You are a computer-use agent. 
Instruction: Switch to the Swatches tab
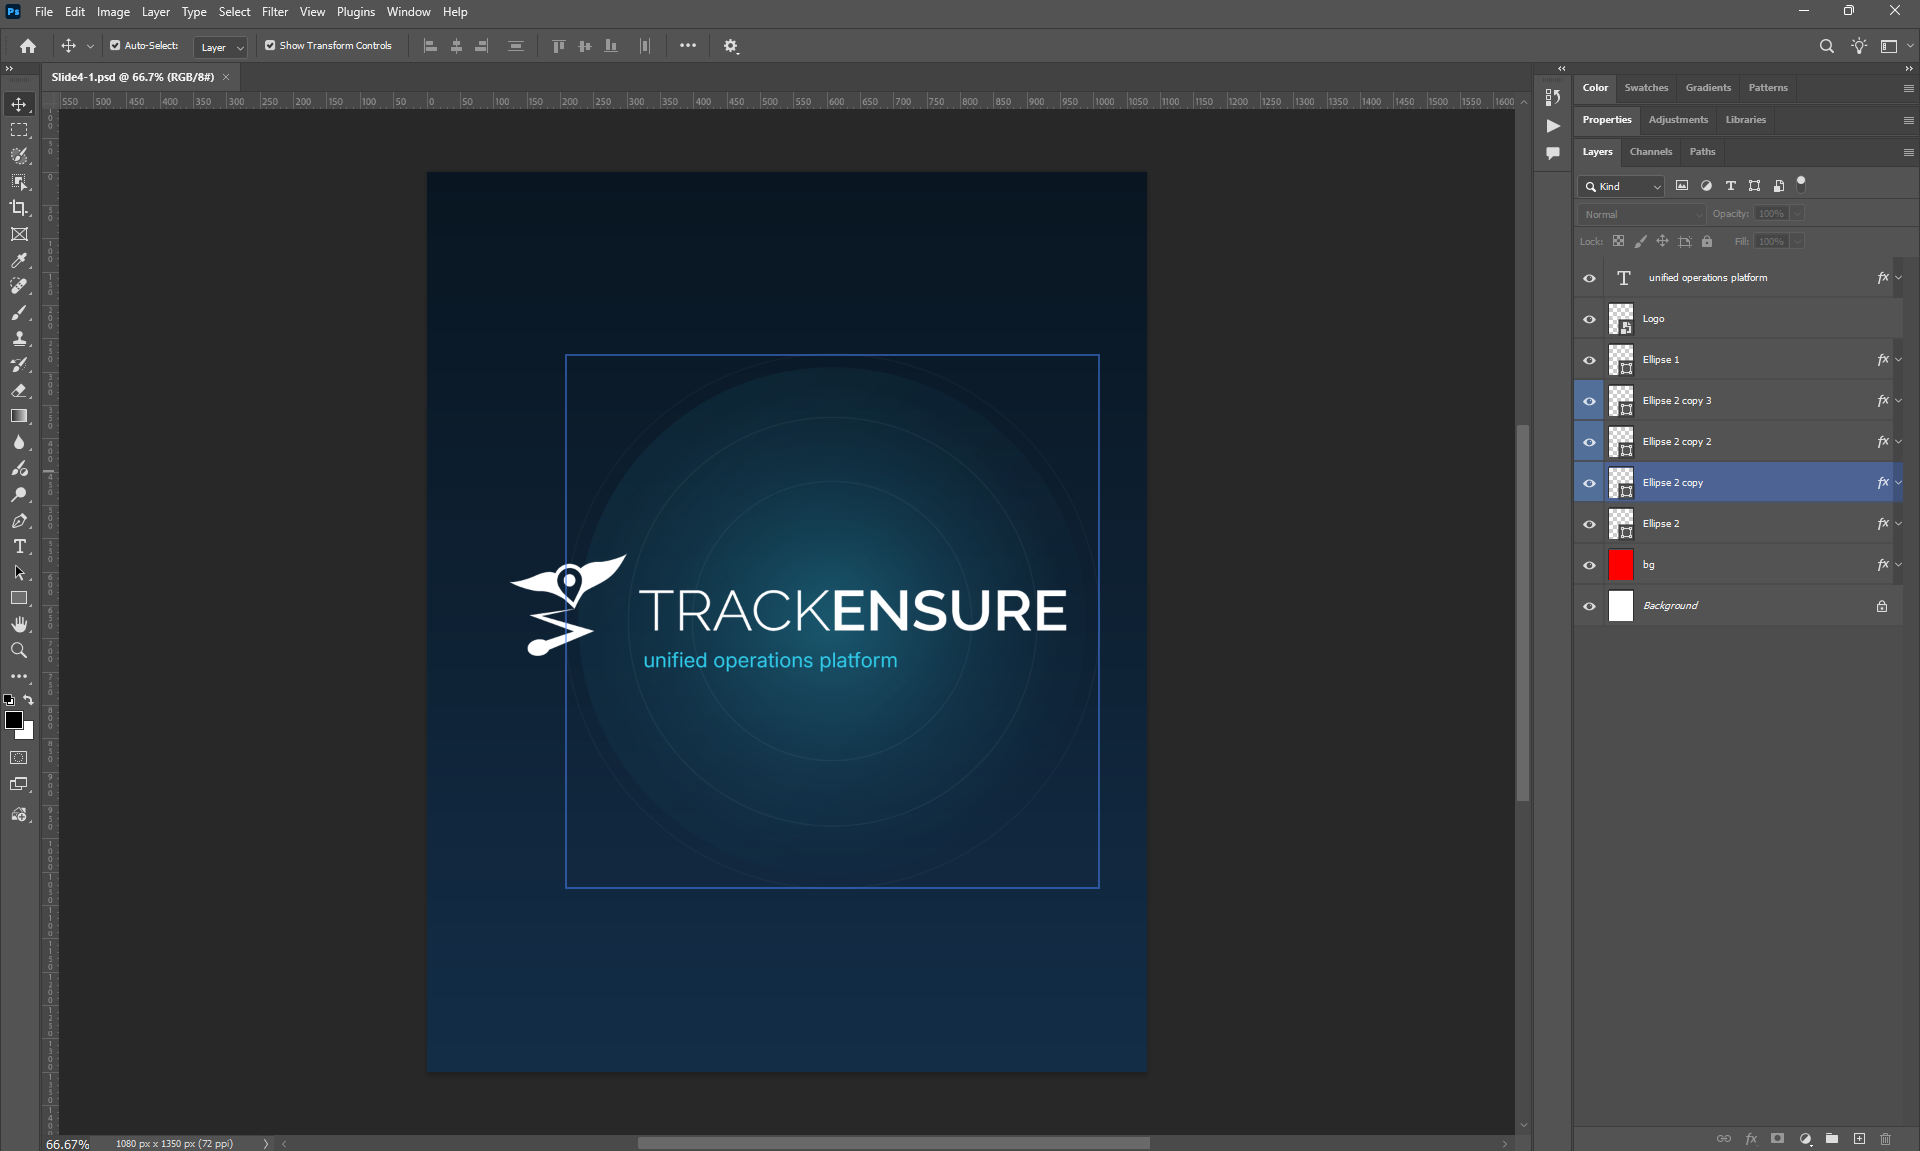tap(1646, 88)
